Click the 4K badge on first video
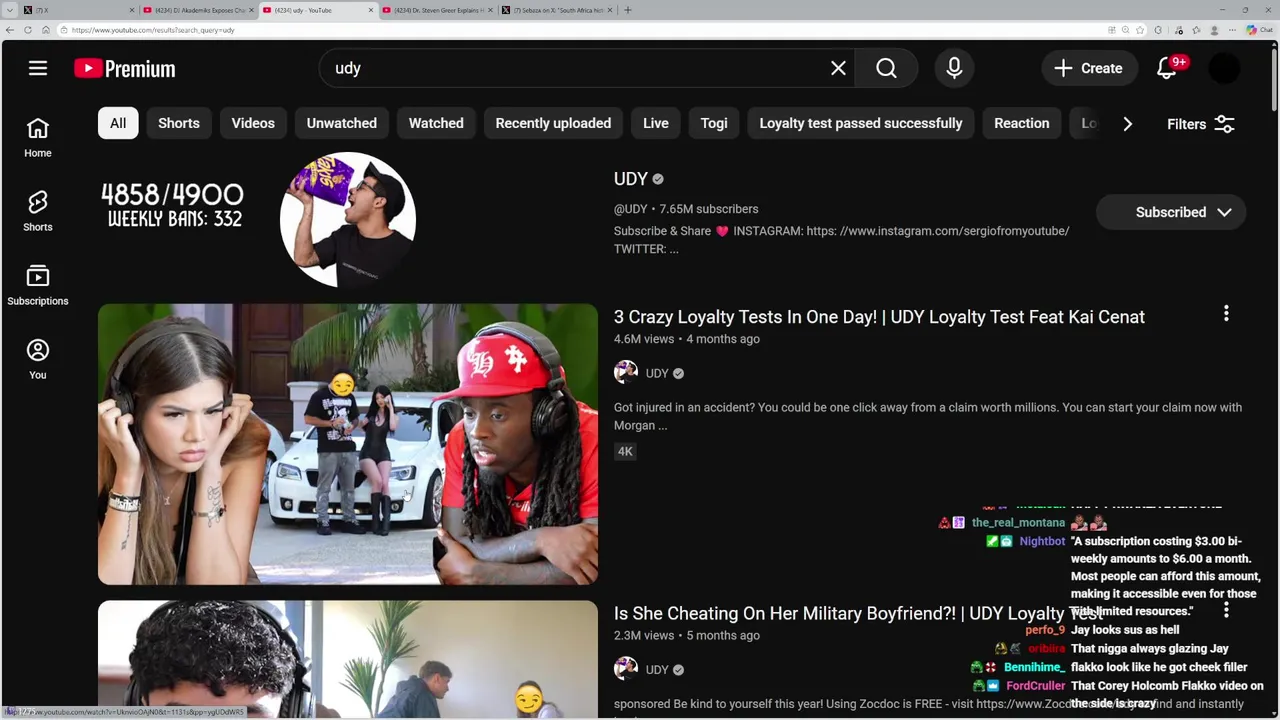Viewport: 1280px width, 720px height. pos(625,451)
